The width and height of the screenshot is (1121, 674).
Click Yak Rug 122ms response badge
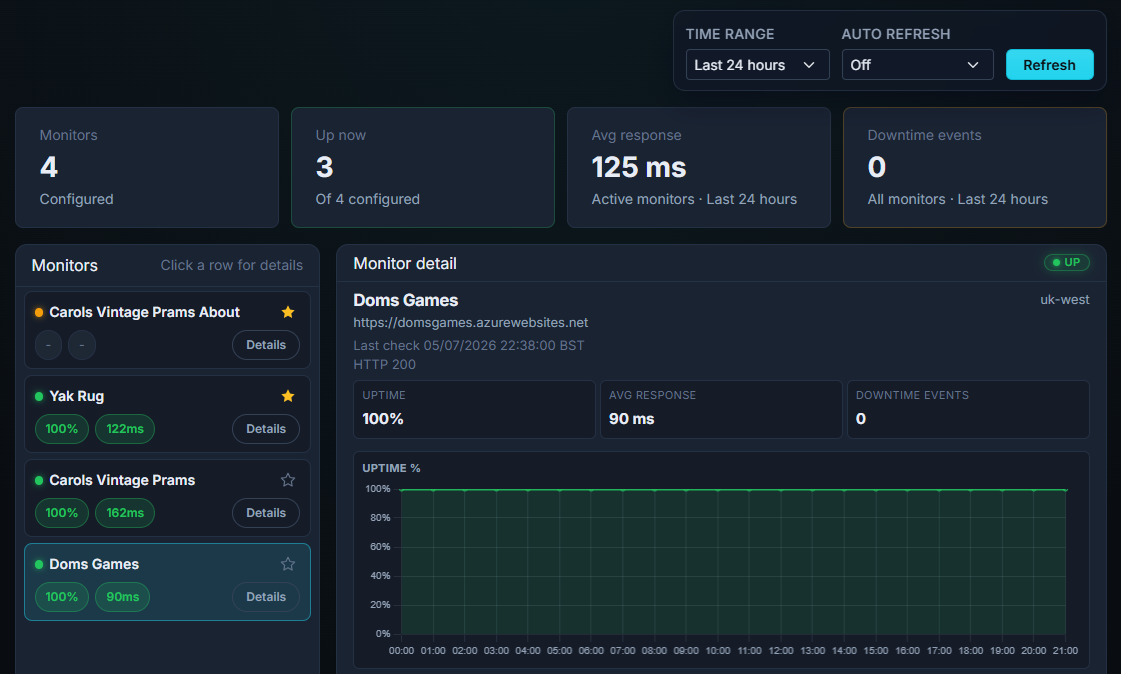click(x=125, y=429)
